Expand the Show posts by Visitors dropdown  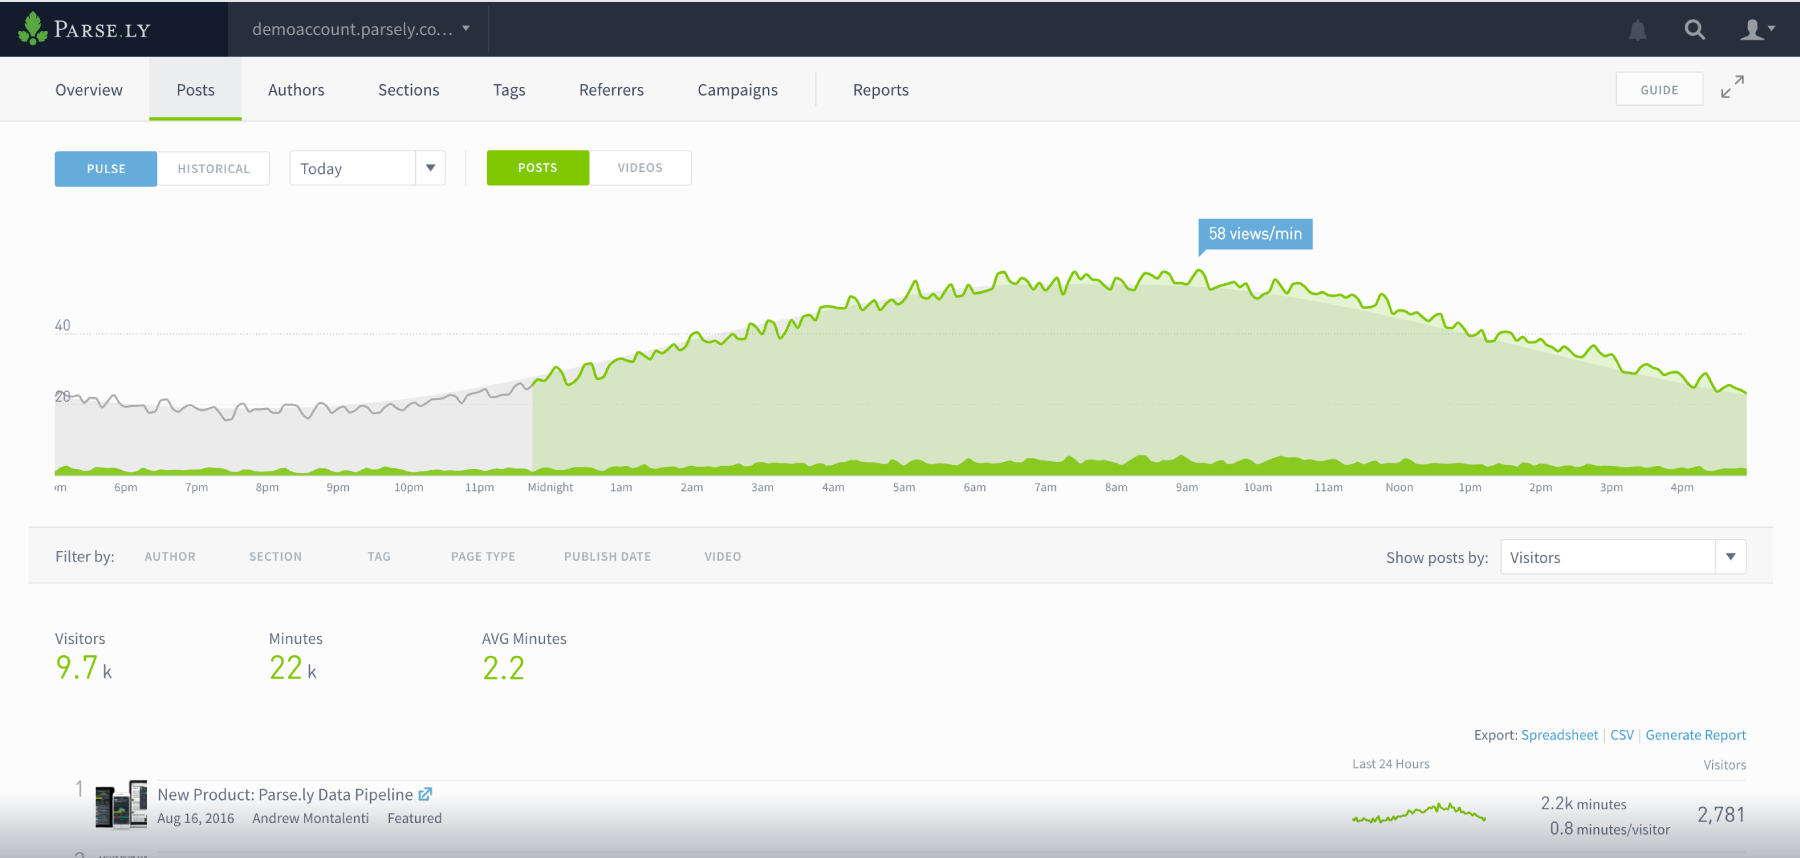[1623, 557]
